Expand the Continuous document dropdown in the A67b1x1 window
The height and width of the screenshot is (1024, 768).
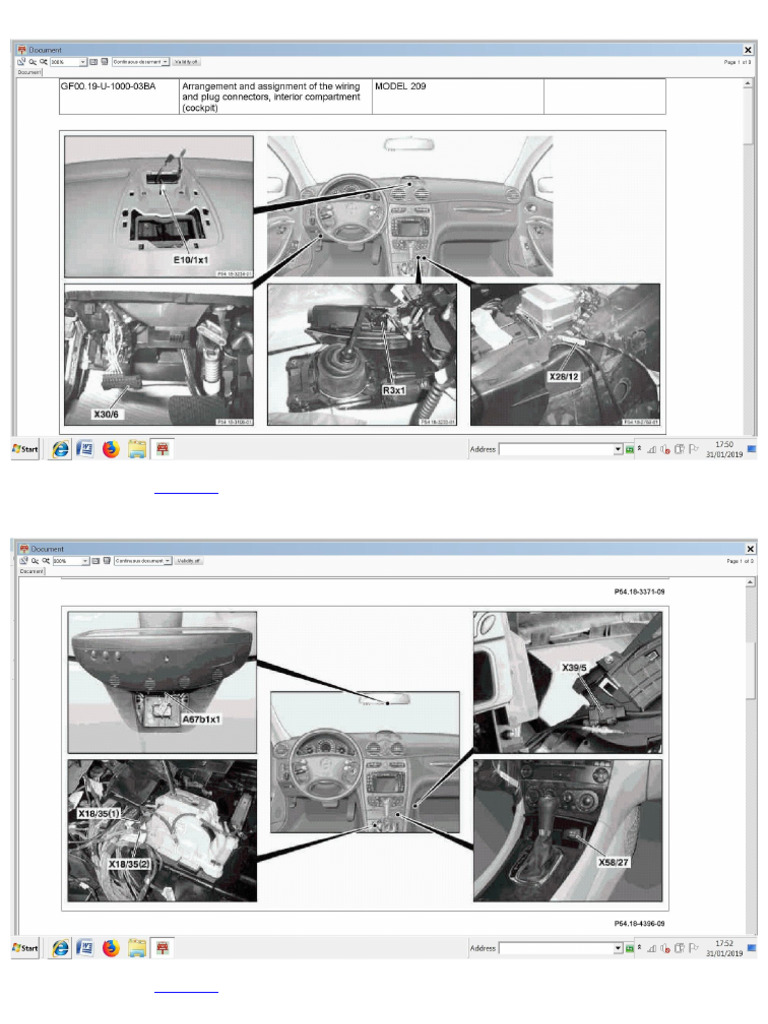pyautogui.click(x=168, y=560)
